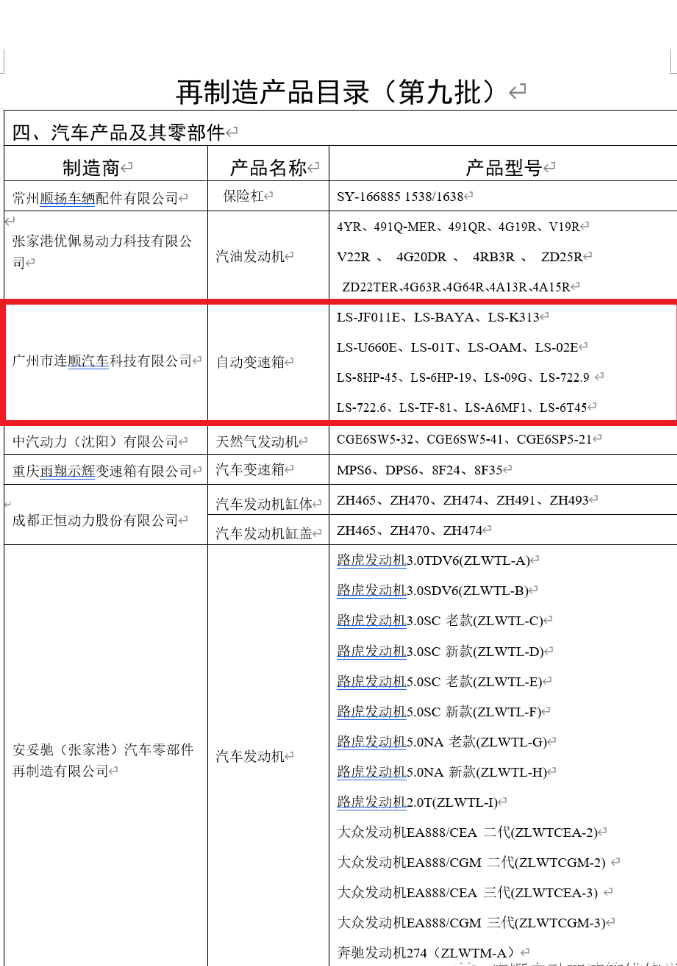677x966 pixels.
Task: Click 路虎发动机3.0SC 新款(ZLWTL-D)
Action: [x=440, y=651]
